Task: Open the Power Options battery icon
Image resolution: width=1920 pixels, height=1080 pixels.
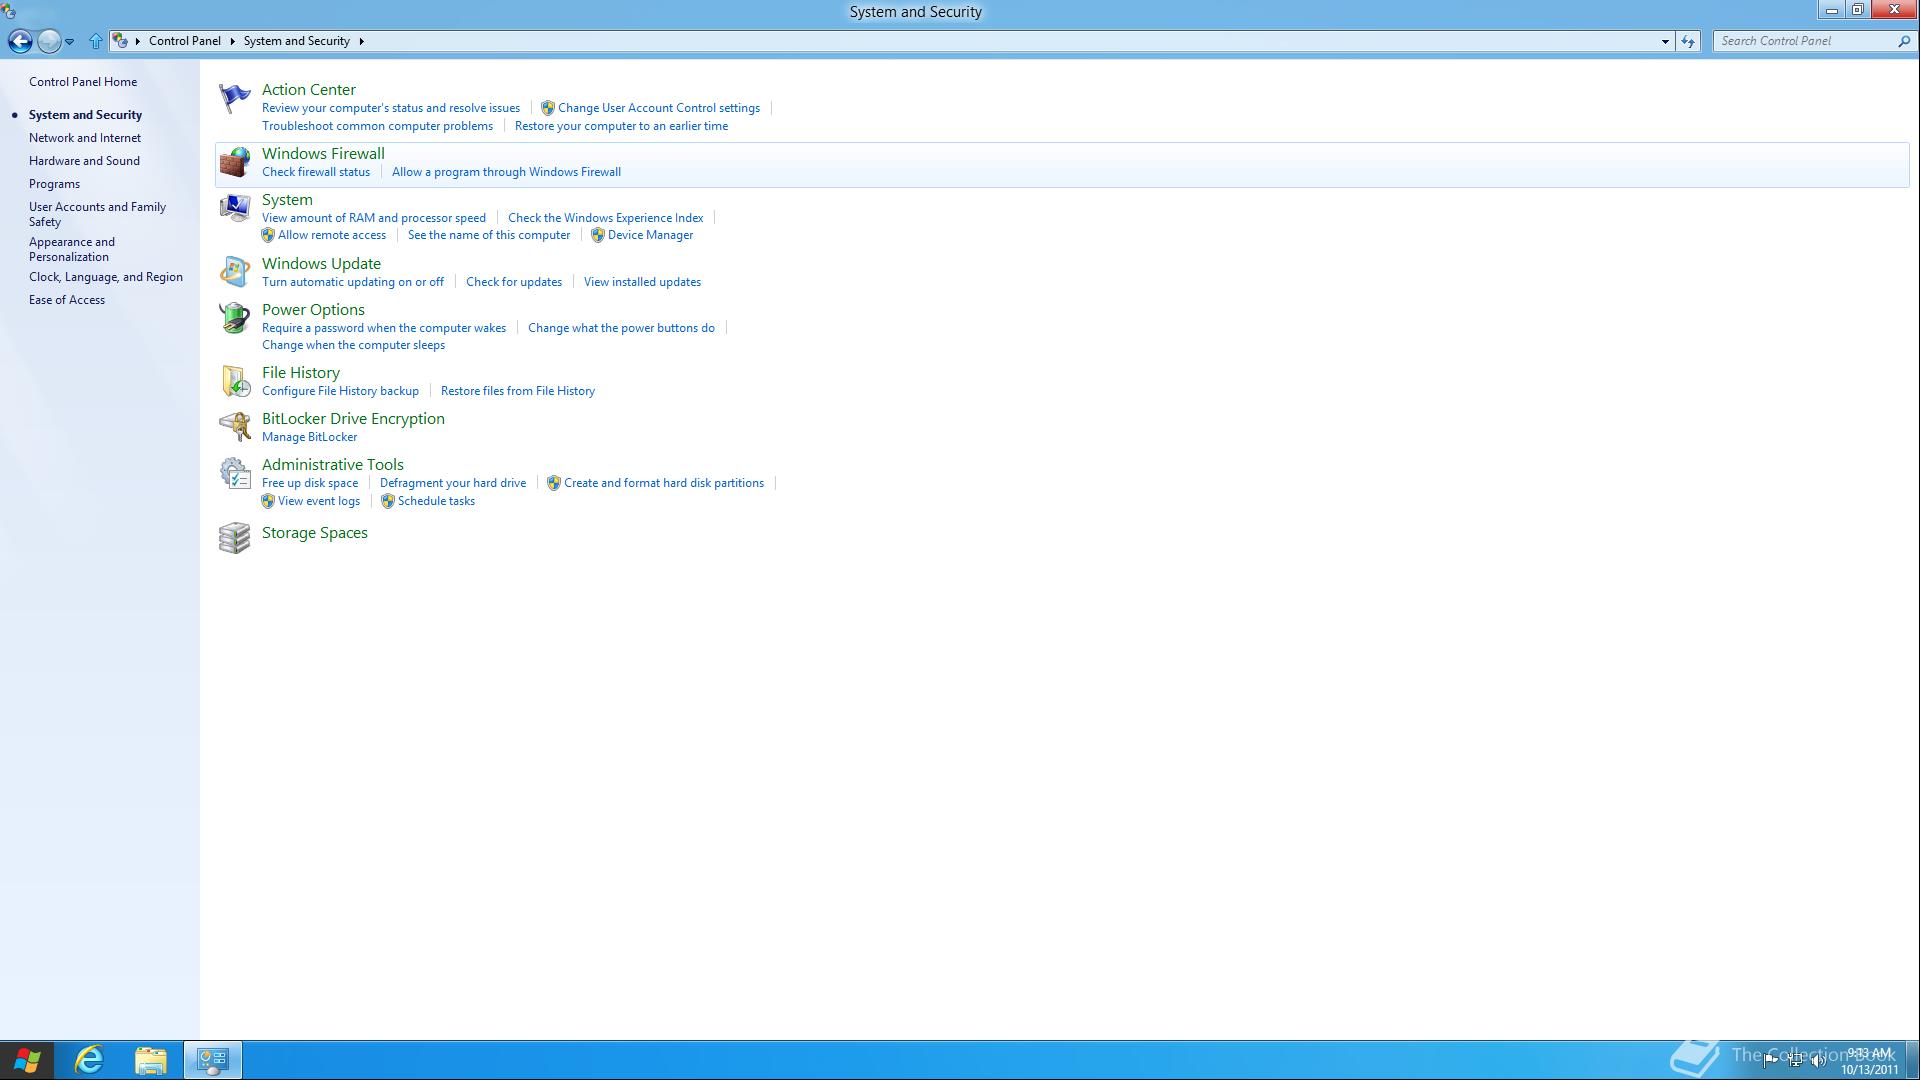Action: [235, 318]
